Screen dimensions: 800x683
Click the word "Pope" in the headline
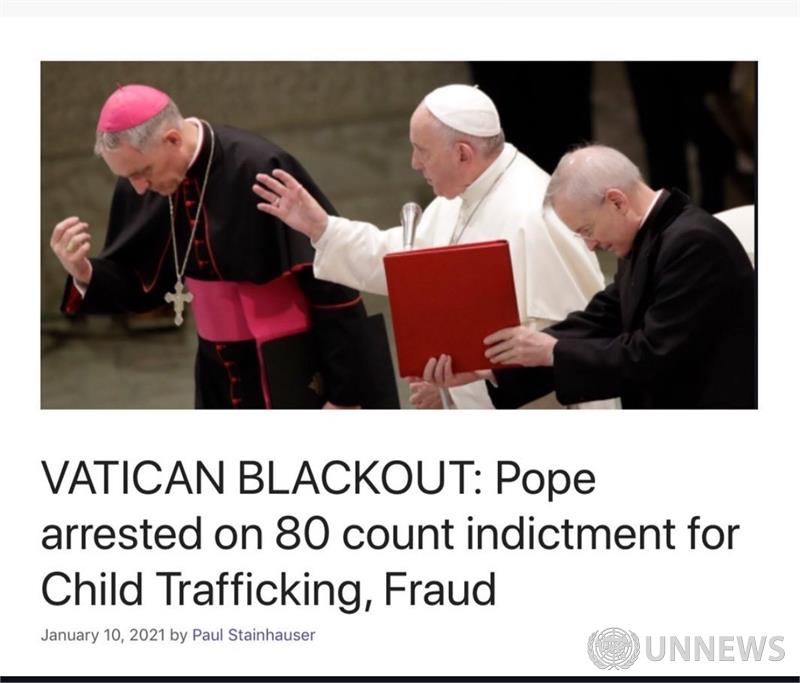click(545, 480)
